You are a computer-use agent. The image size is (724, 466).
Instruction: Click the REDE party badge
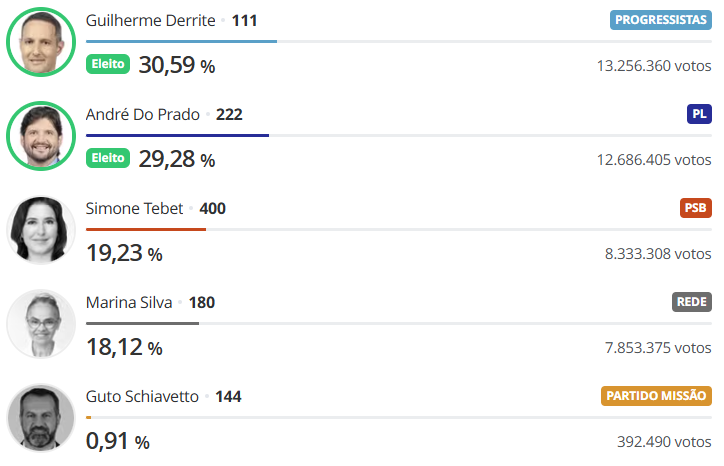692,302
